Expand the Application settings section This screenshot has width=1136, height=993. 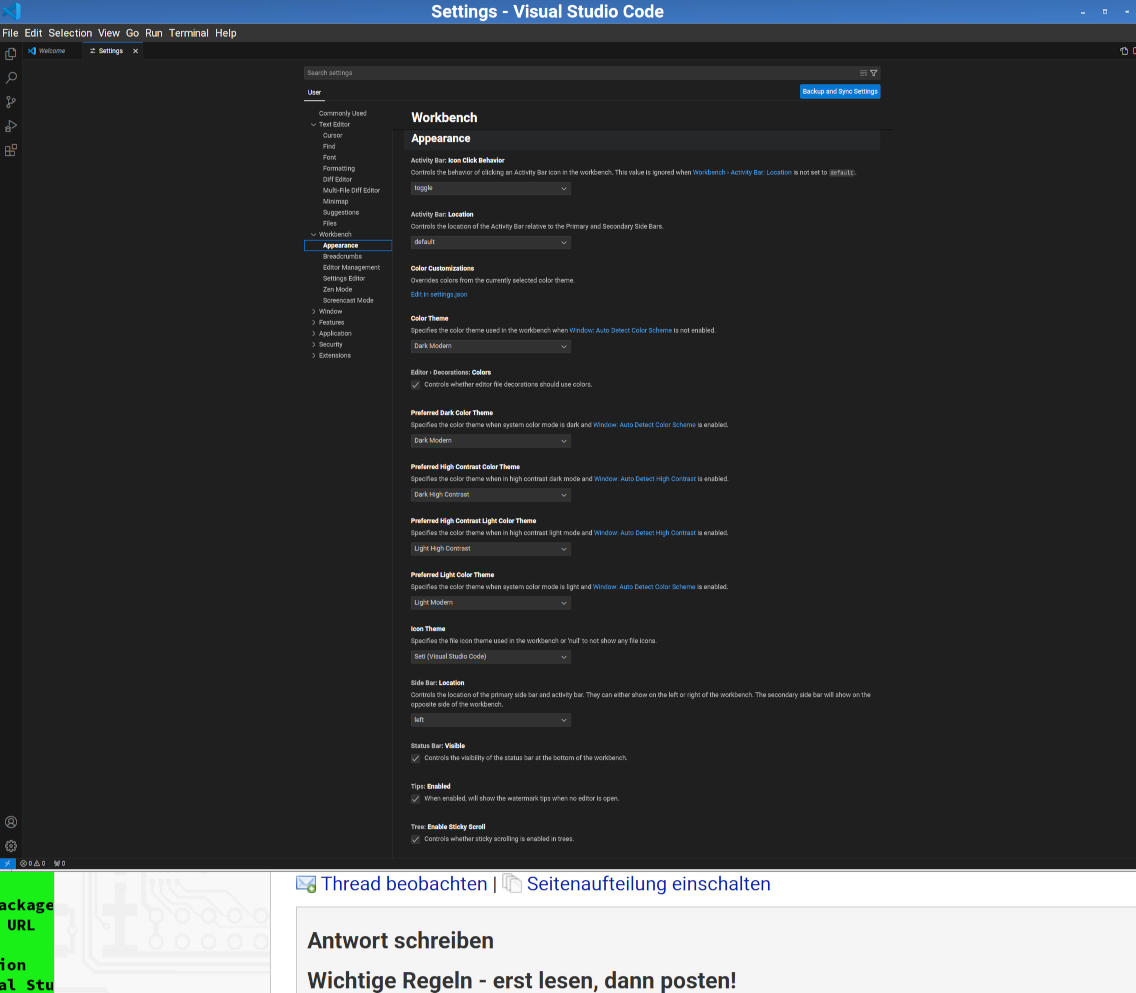pos(314,334)
